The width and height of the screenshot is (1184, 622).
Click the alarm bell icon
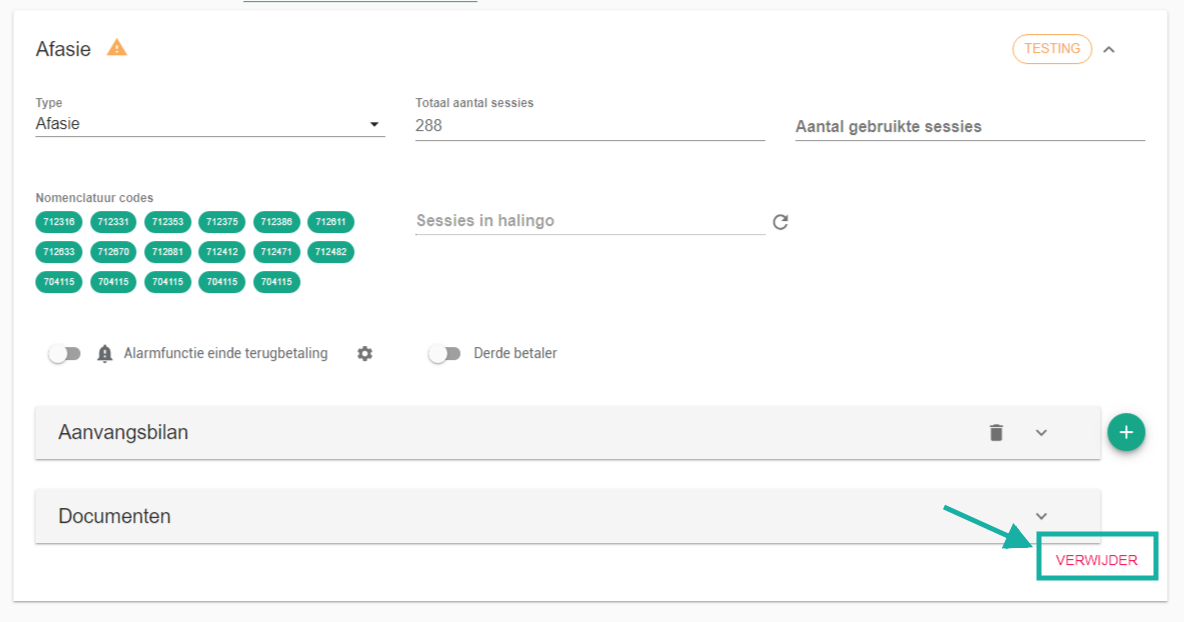click(105, 354)
